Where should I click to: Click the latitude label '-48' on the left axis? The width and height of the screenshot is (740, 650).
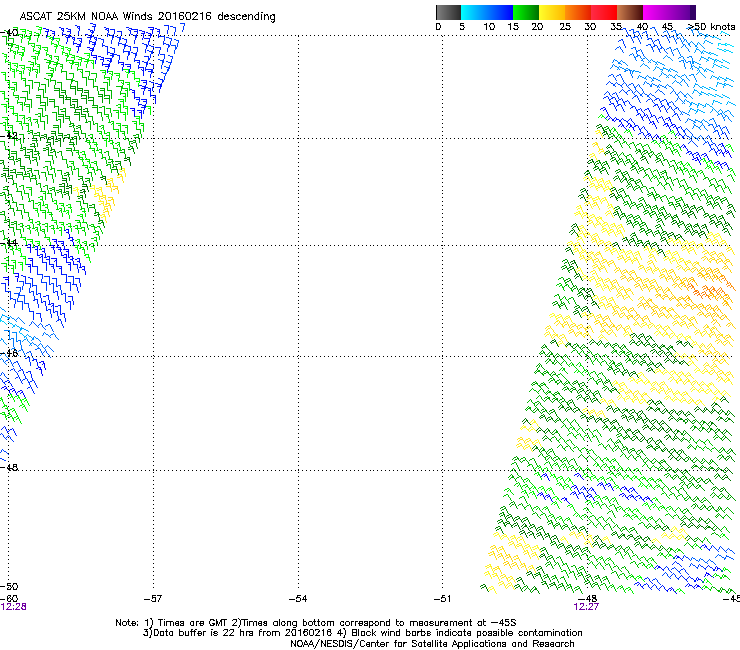tap(9, 467)
